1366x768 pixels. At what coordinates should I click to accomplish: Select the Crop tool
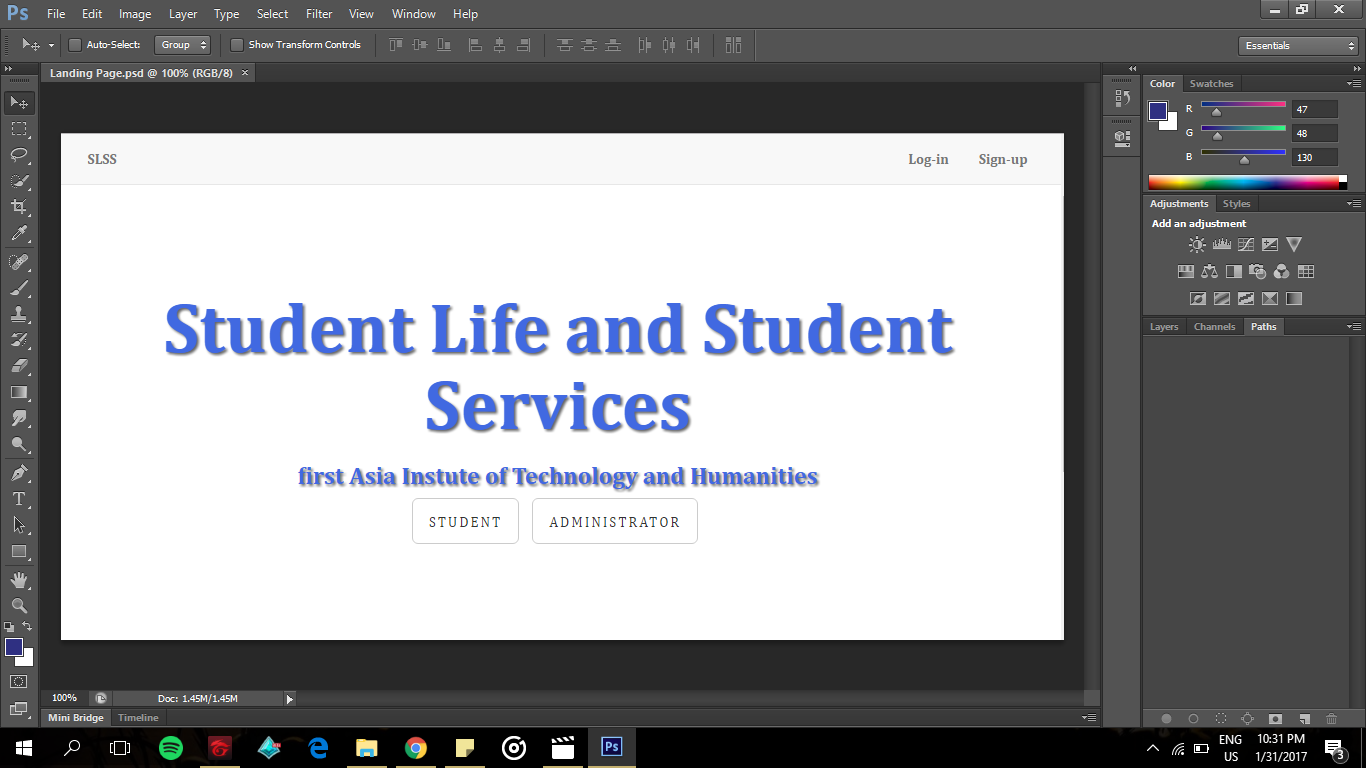[x=19, y=207]
